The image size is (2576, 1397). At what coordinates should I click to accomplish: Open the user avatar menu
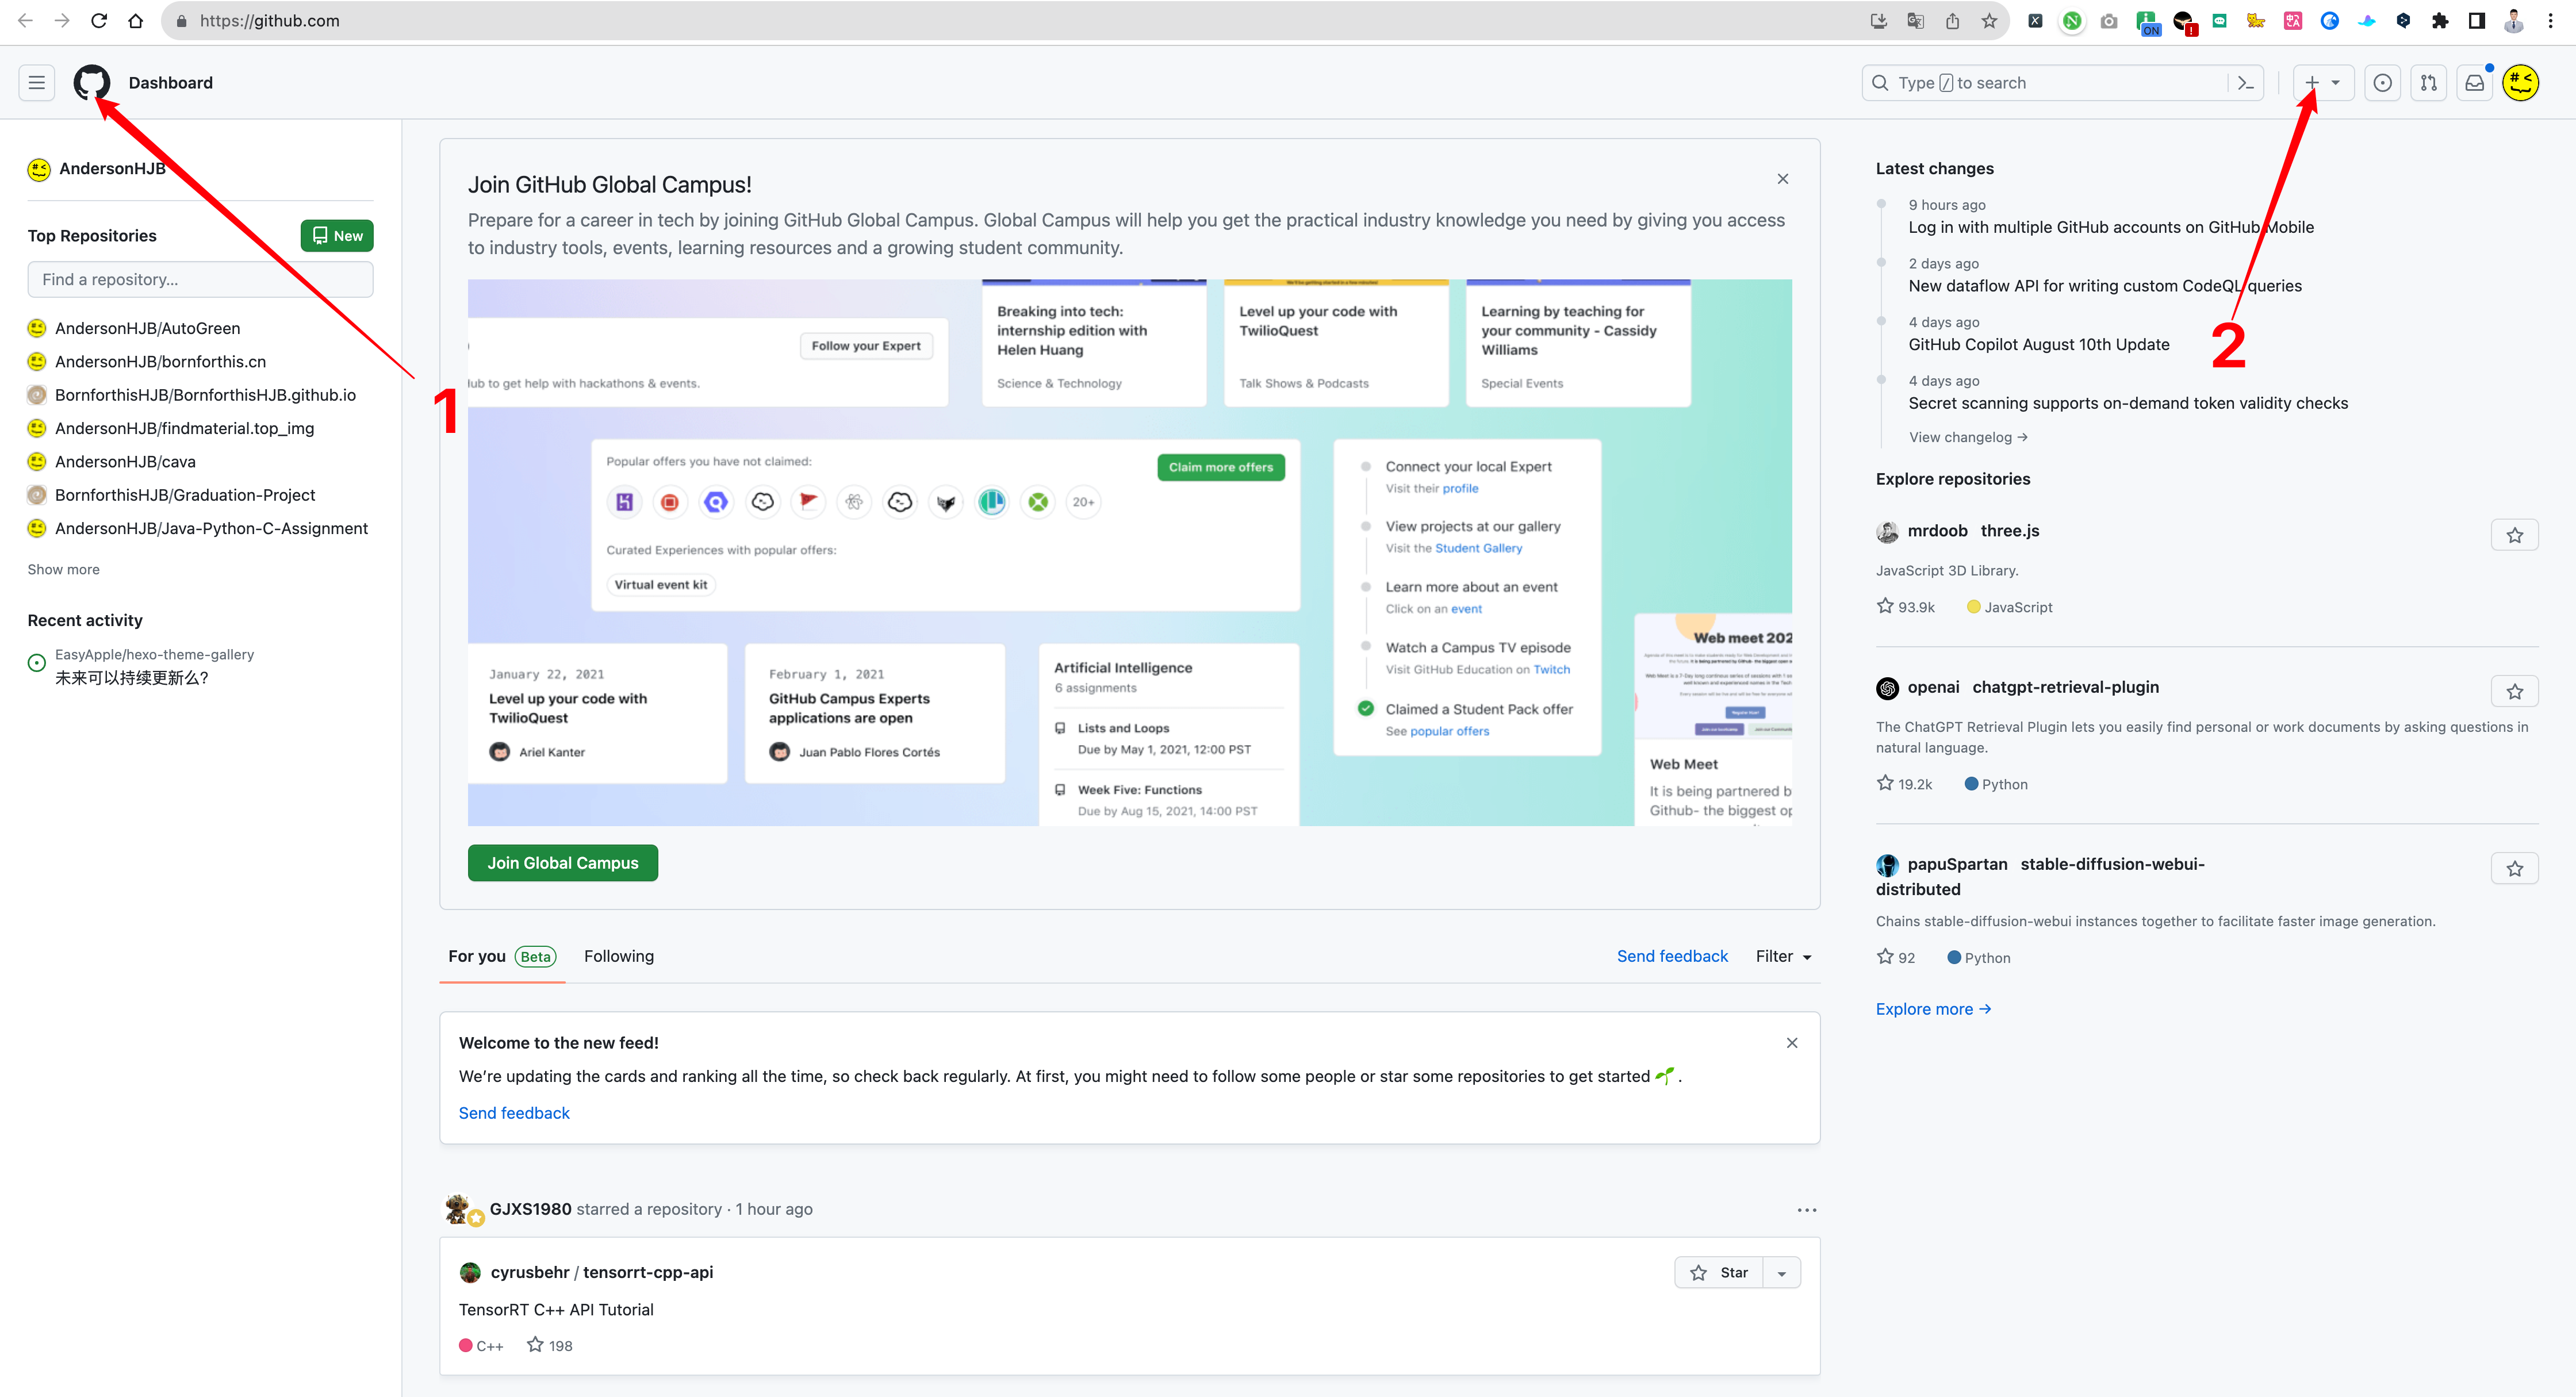click(x=2521, y=83)
